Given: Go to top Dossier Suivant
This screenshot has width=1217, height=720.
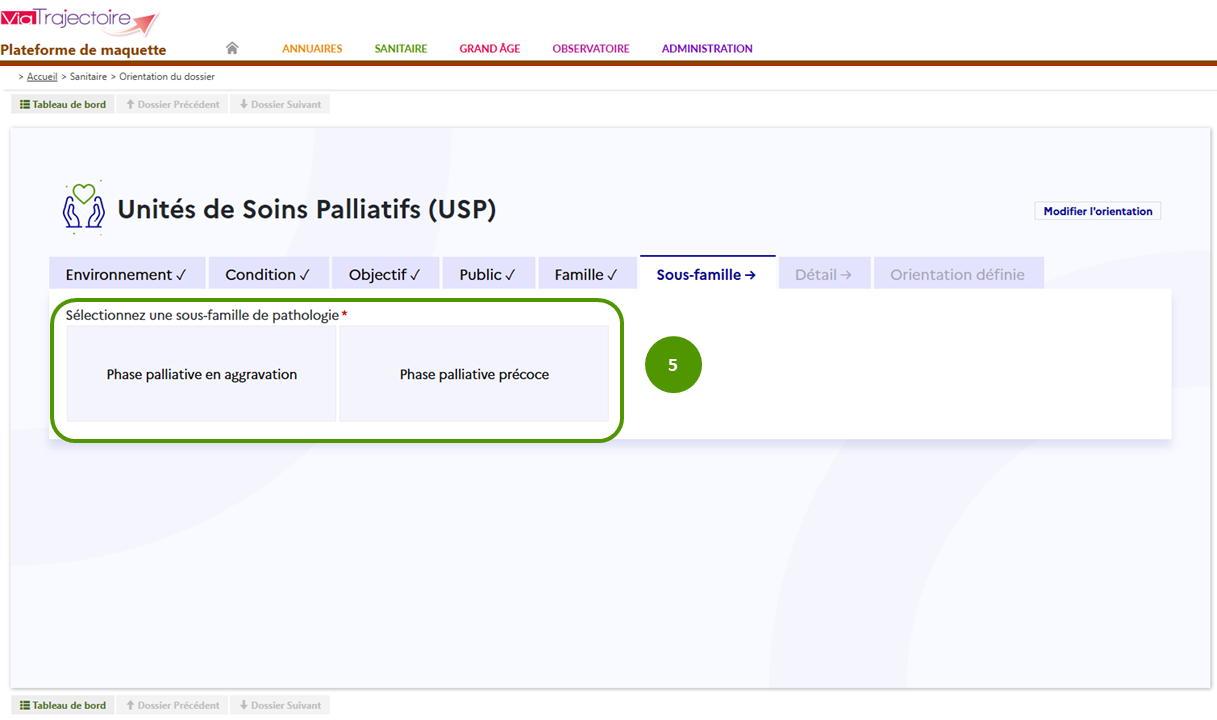Looking at the screenshot, I should click(x=280, y=104).
